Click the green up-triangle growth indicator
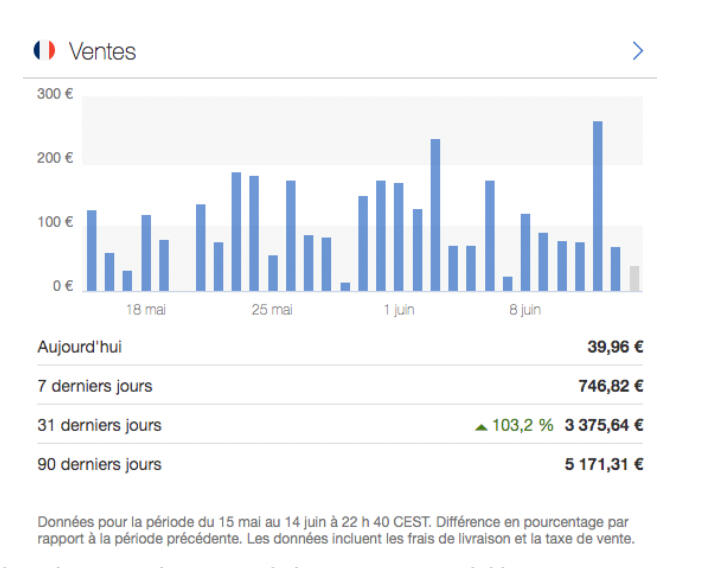 pos(481,426)
